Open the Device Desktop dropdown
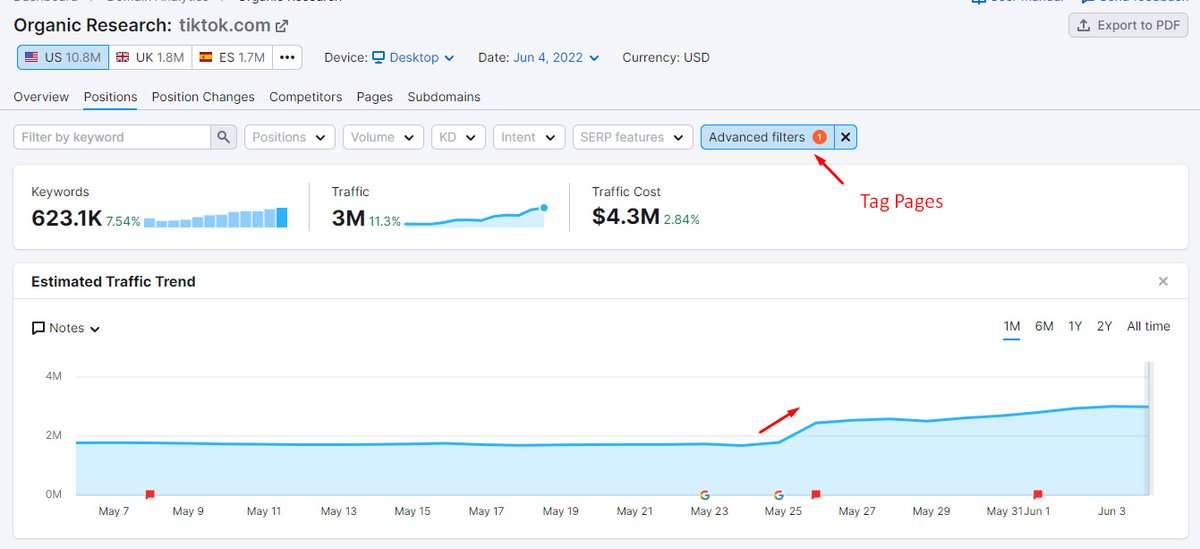 coord(413,58)
